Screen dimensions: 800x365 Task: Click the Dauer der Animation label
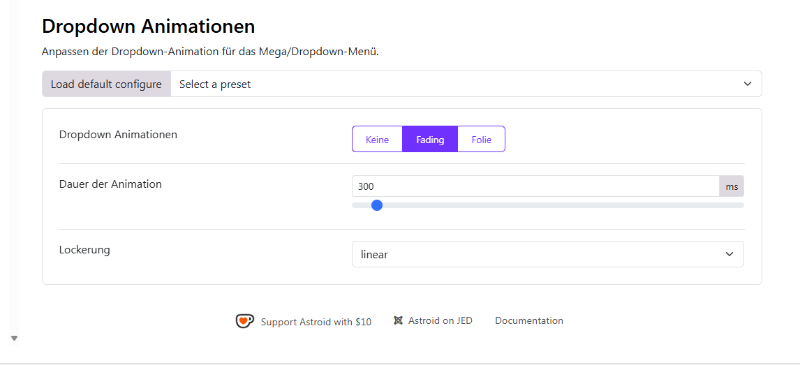(x=110, y=184)
